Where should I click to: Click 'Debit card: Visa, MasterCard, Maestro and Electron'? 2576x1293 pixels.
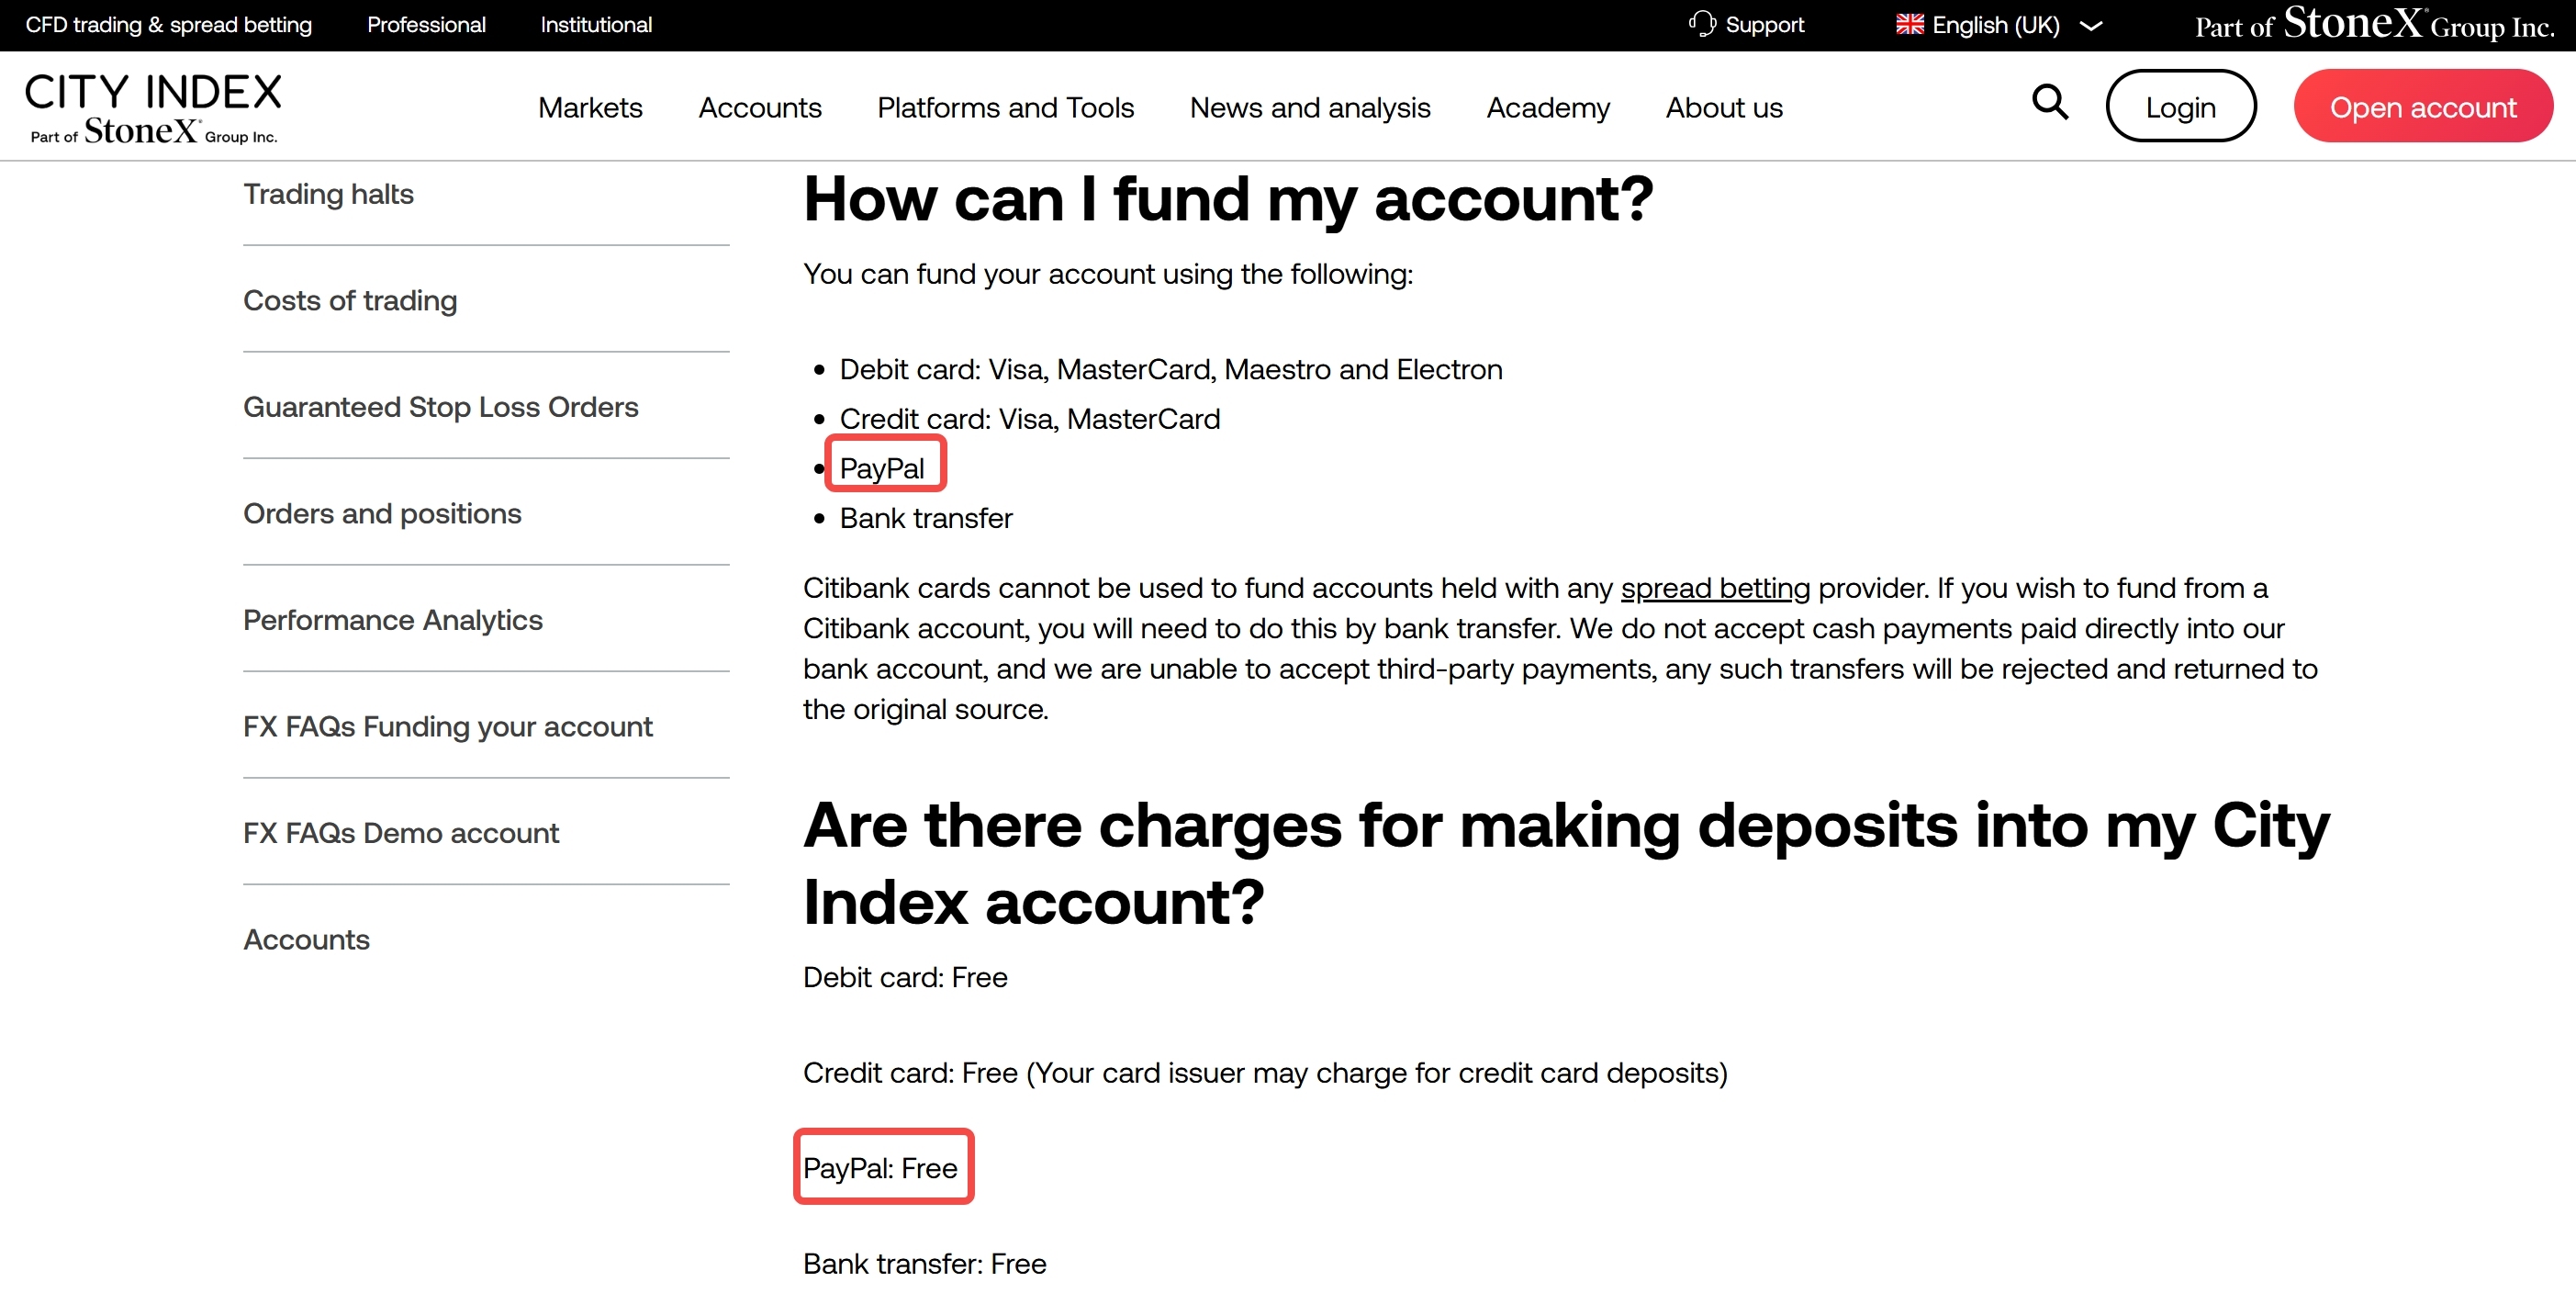pos(1171,370)
